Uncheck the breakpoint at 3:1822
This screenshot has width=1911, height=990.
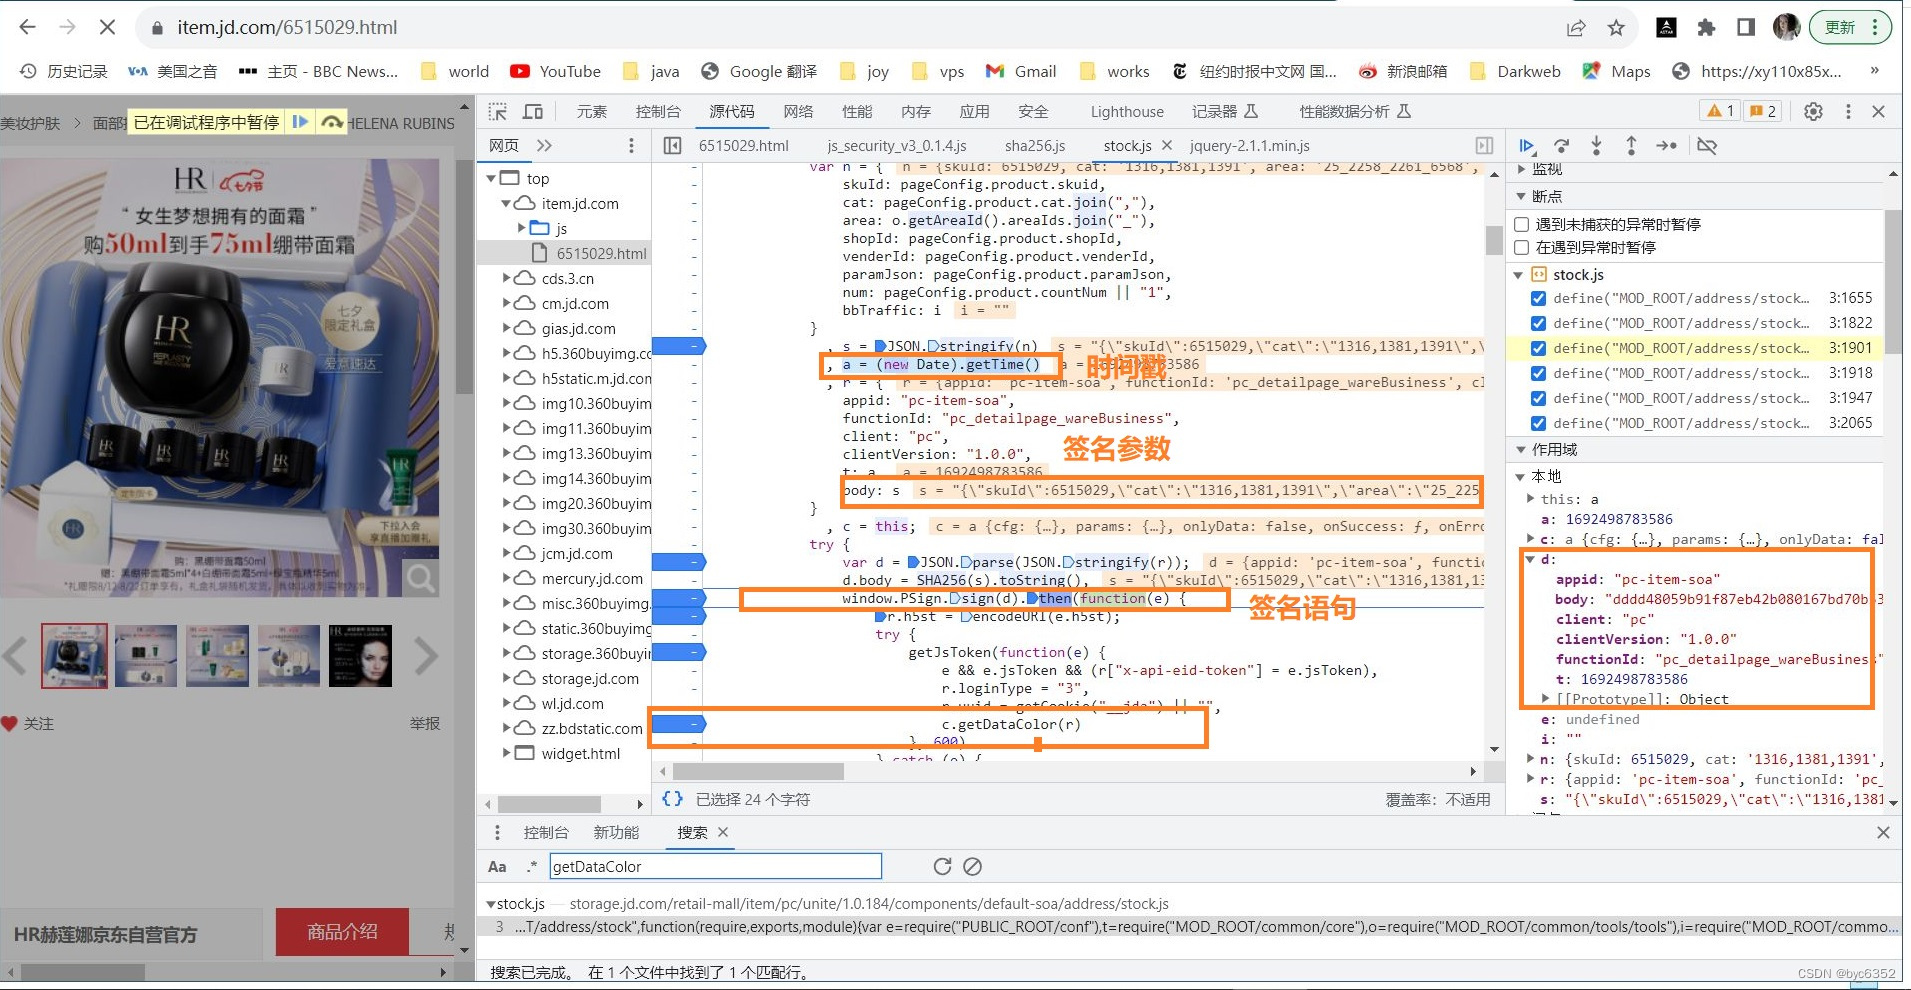[1538, 323]
